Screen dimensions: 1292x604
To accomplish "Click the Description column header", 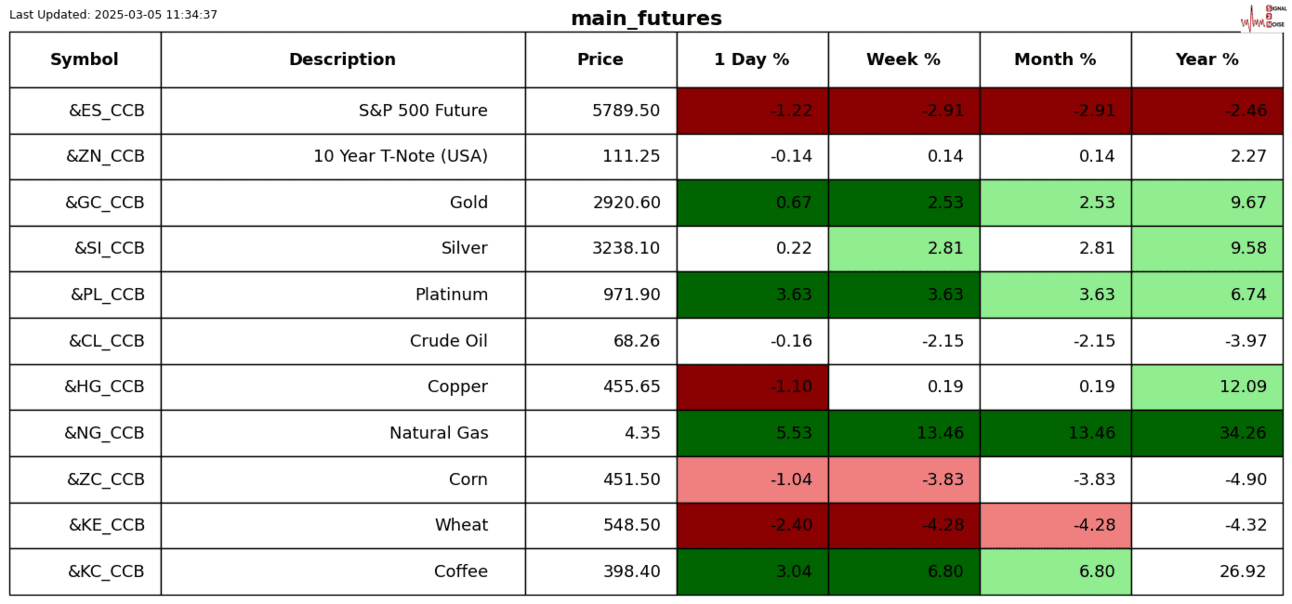I will click(343, 60).
